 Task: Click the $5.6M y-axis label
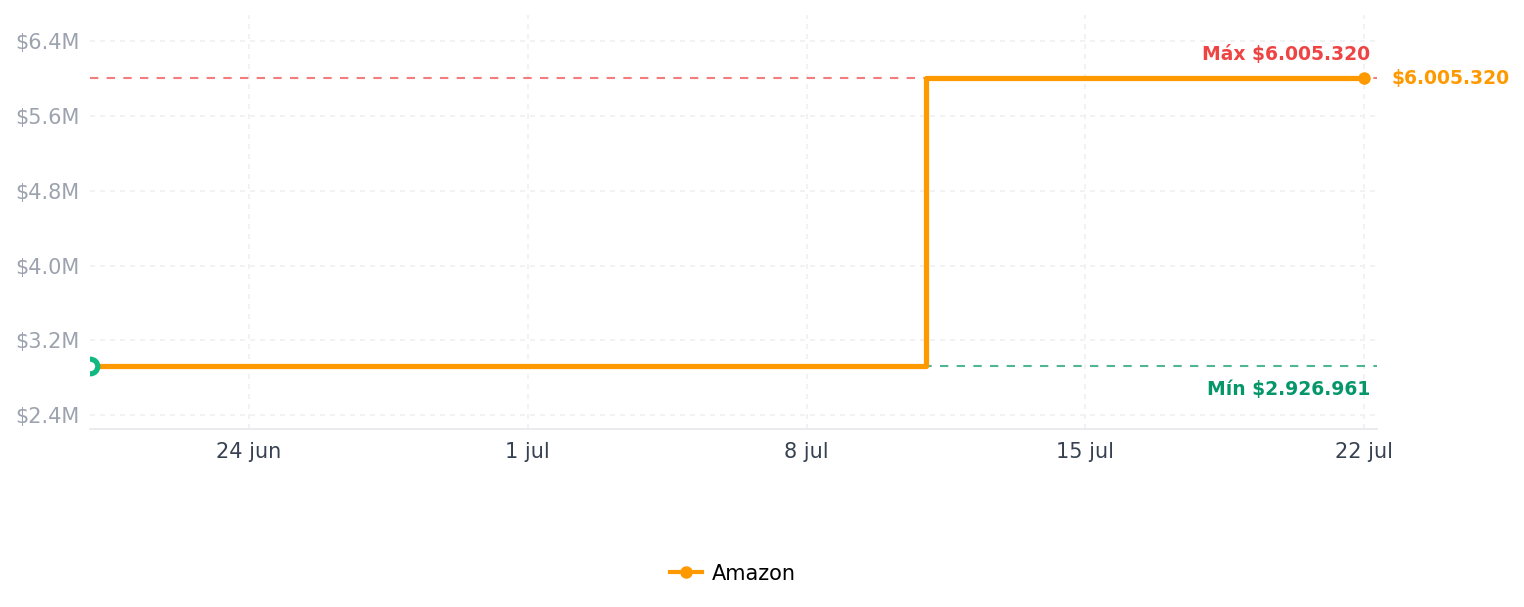pos(47,117)
